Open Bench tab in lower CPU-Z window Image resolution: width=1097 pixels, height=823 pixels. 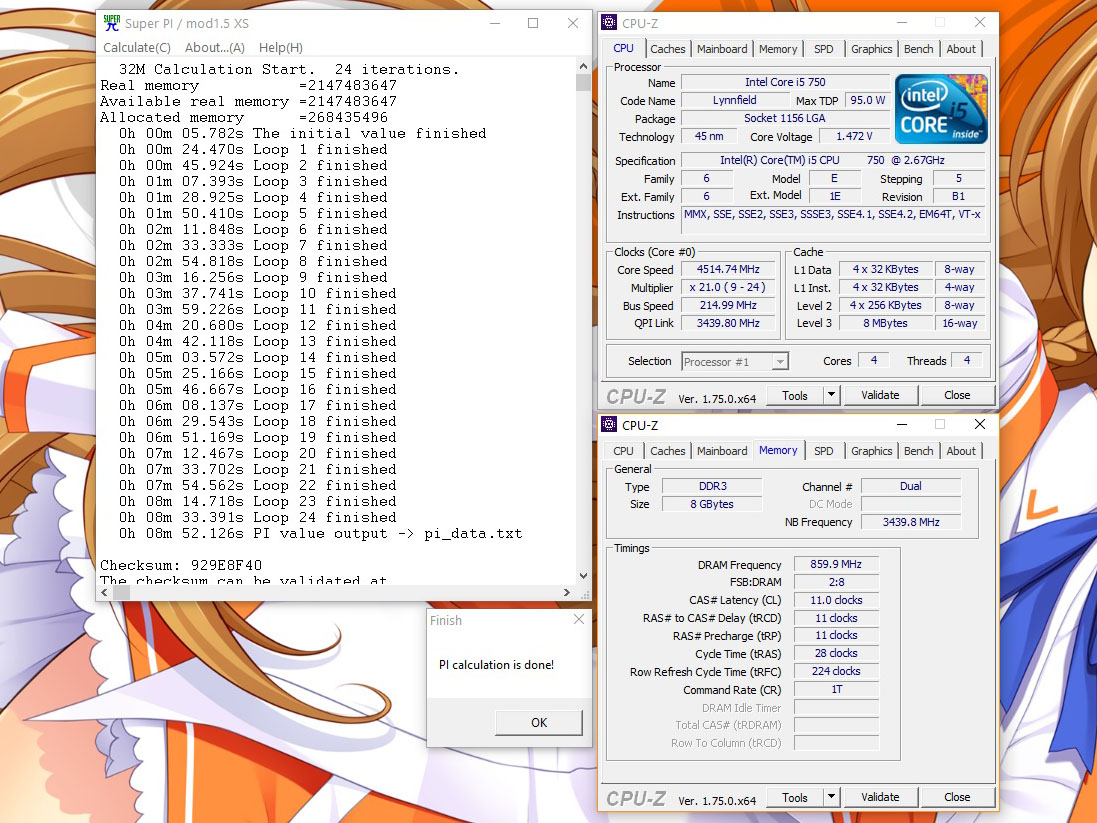919,451
